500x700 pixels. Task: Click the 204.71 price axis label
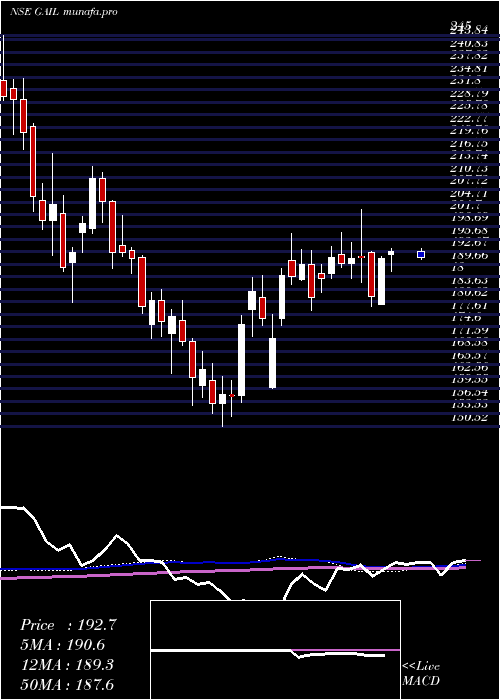click(x=469, y=194)
